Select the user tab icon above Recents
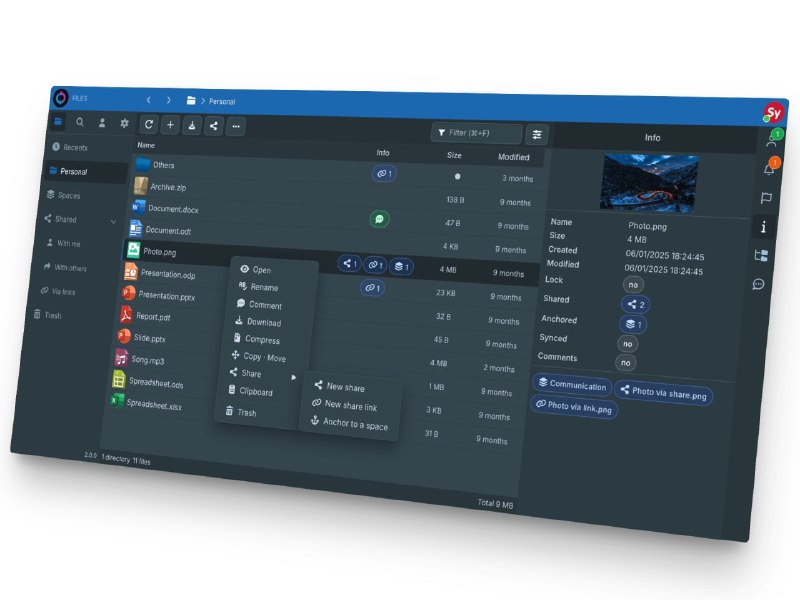The image size is (800, 600). tap(102, 123)
